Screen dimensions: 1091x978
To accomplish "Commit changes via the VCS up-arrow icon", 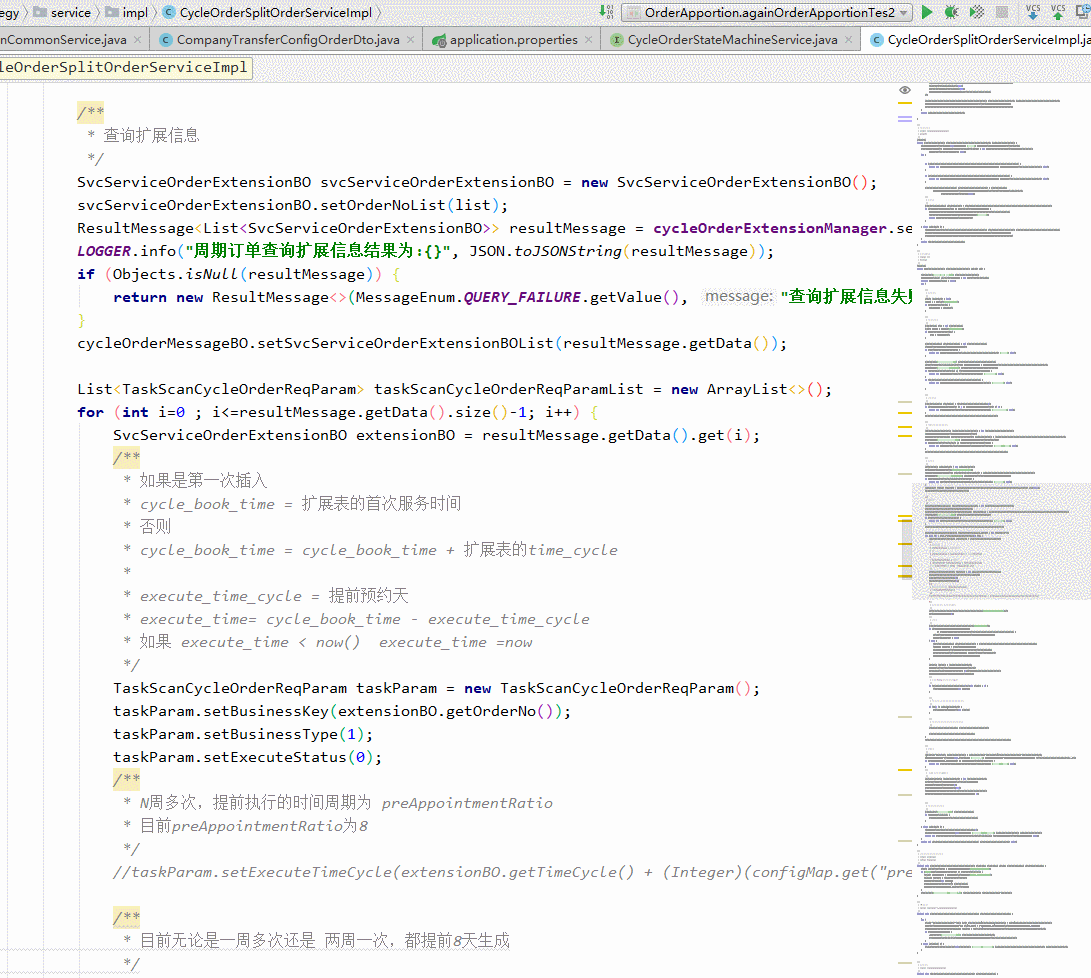I will pyautogui.click(x=1058, y=12).
